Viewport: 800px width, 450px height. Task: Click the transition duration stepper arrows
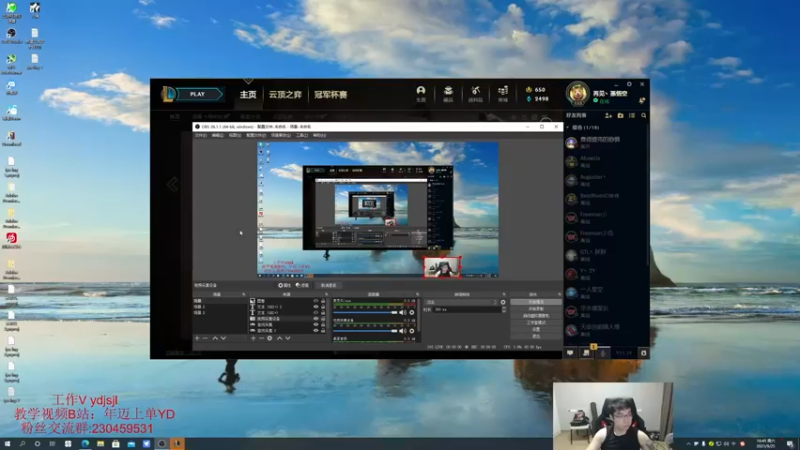(x=504, y=310)
